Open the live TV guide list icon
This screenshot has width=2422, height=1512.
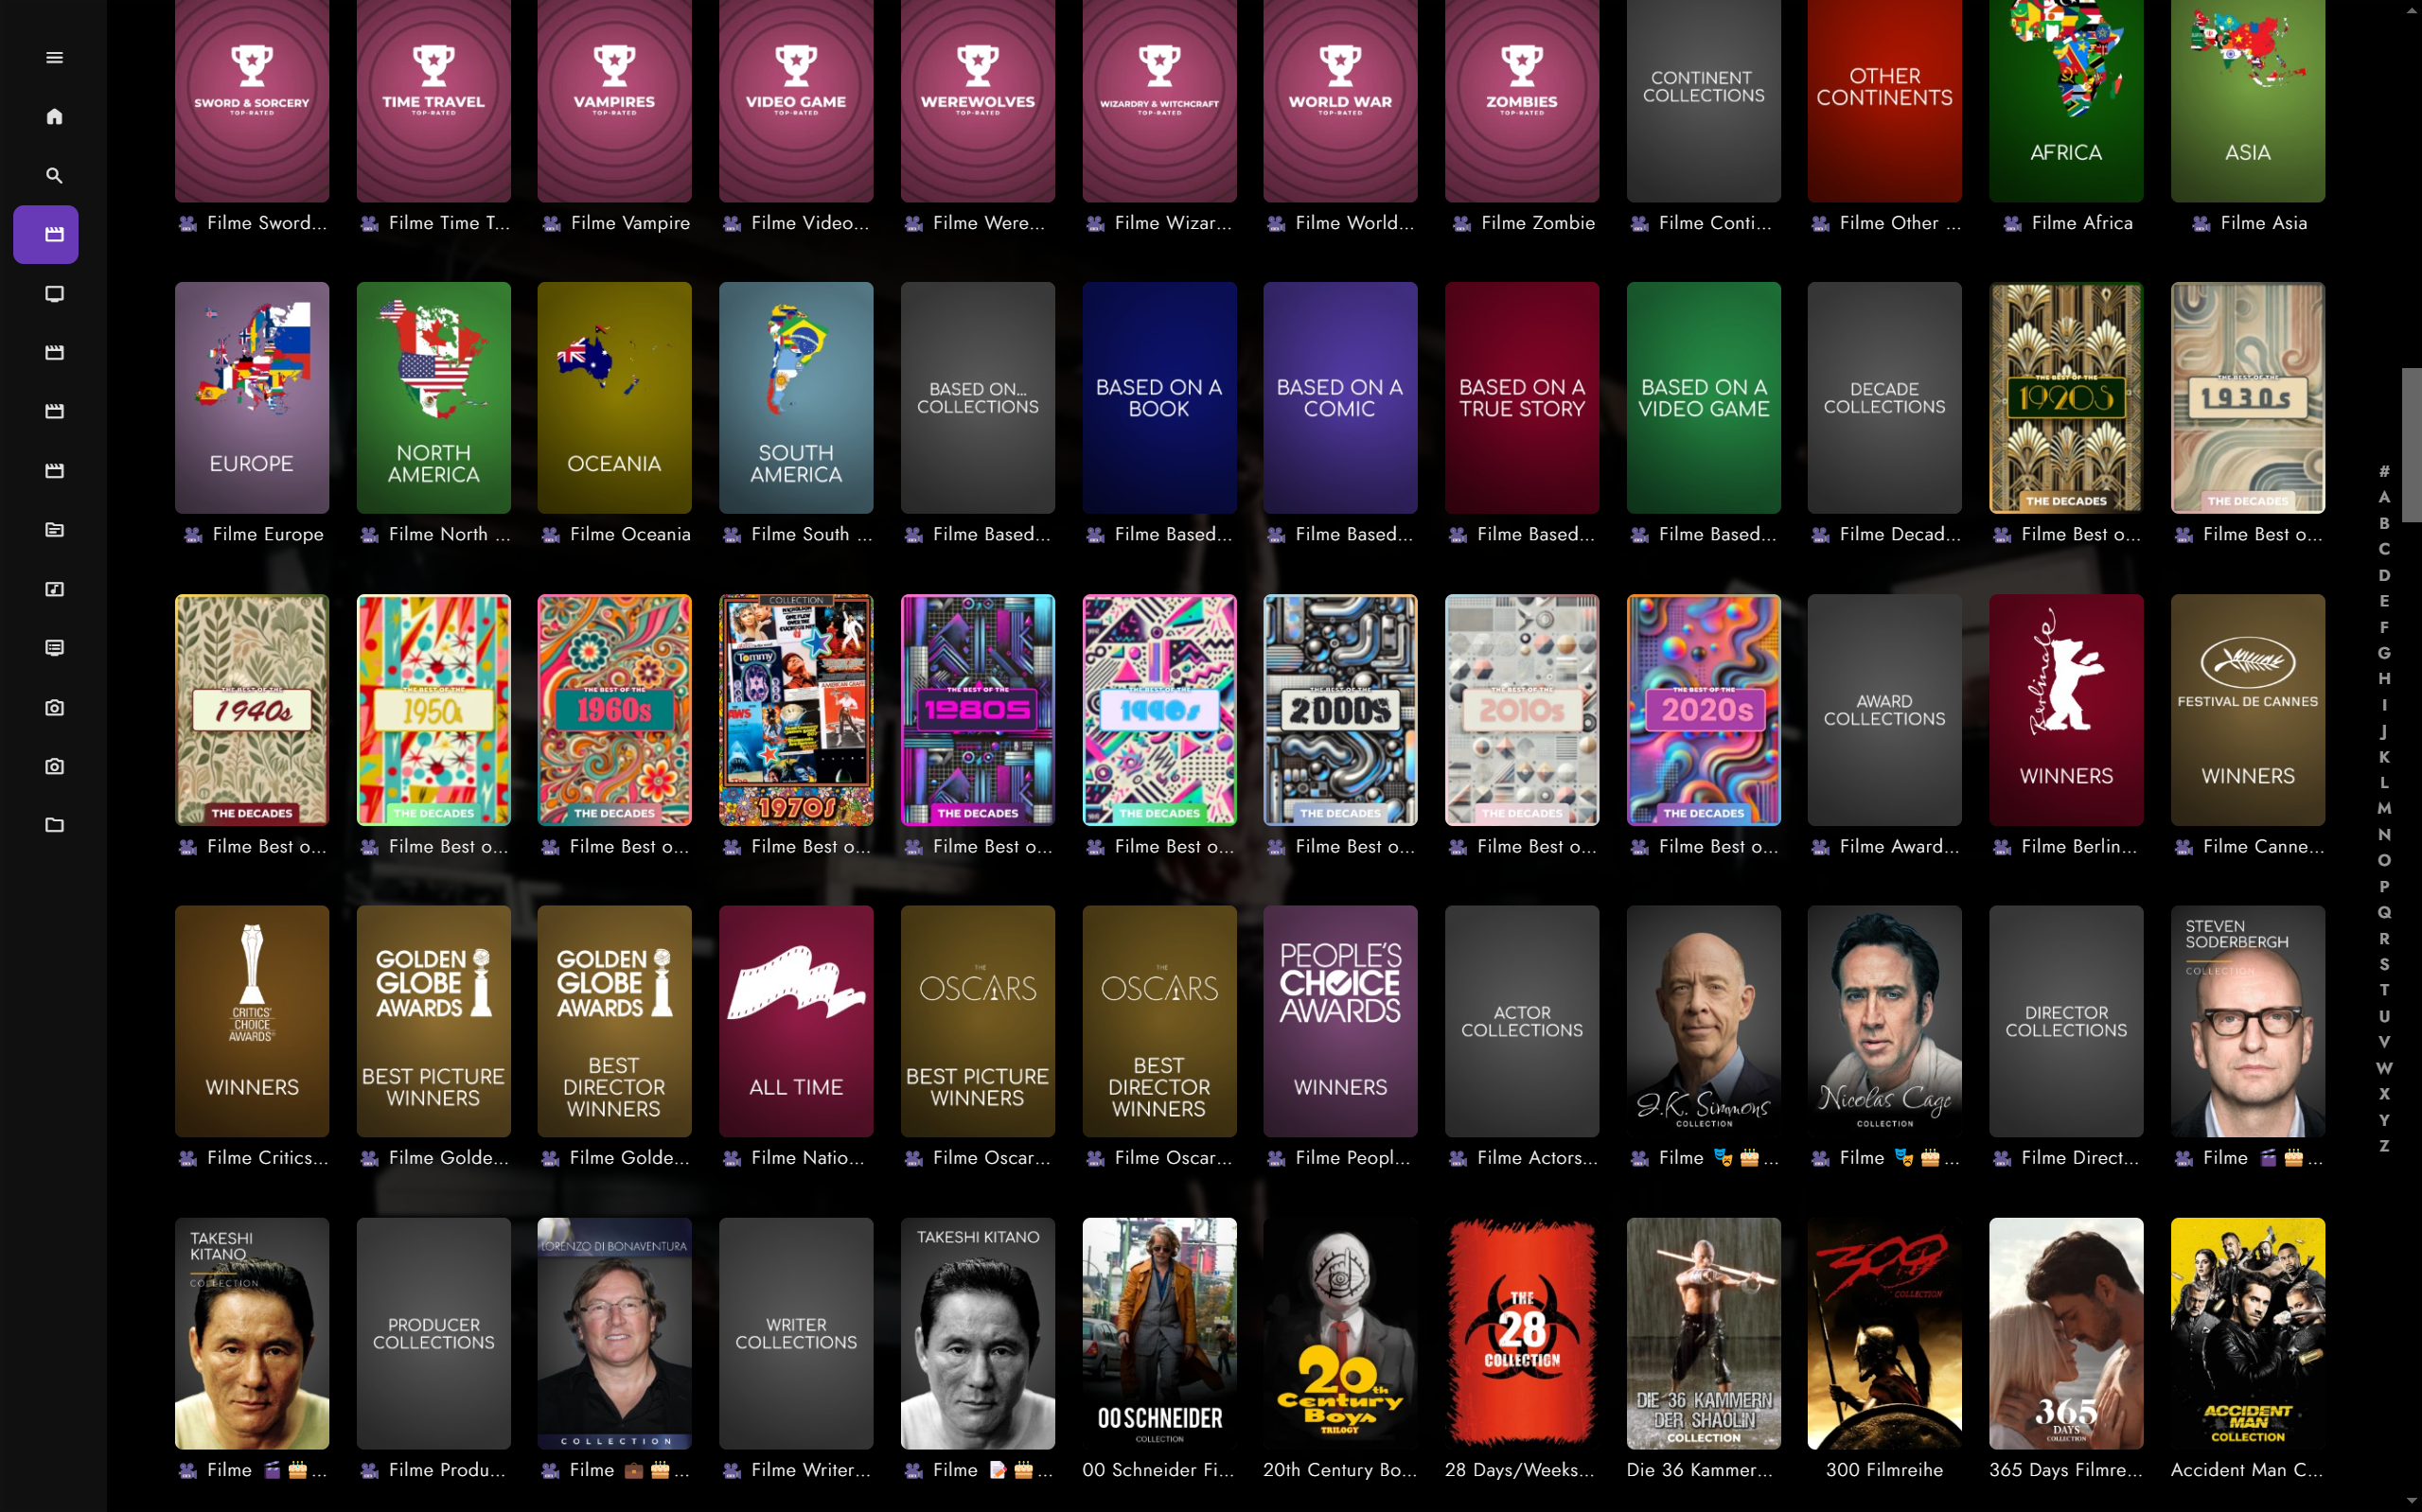[x=54, y=648]
